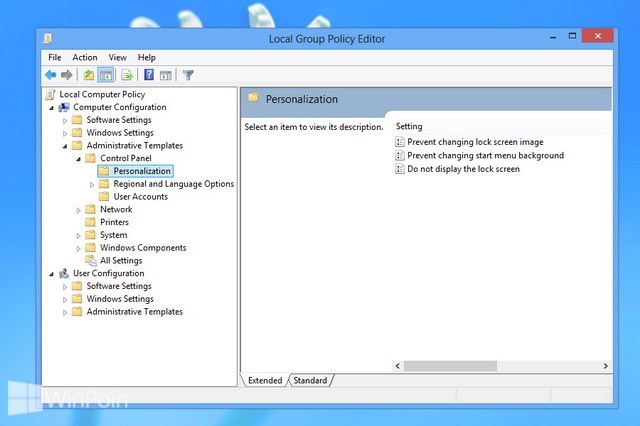Expand the Network node

(78, 211)
